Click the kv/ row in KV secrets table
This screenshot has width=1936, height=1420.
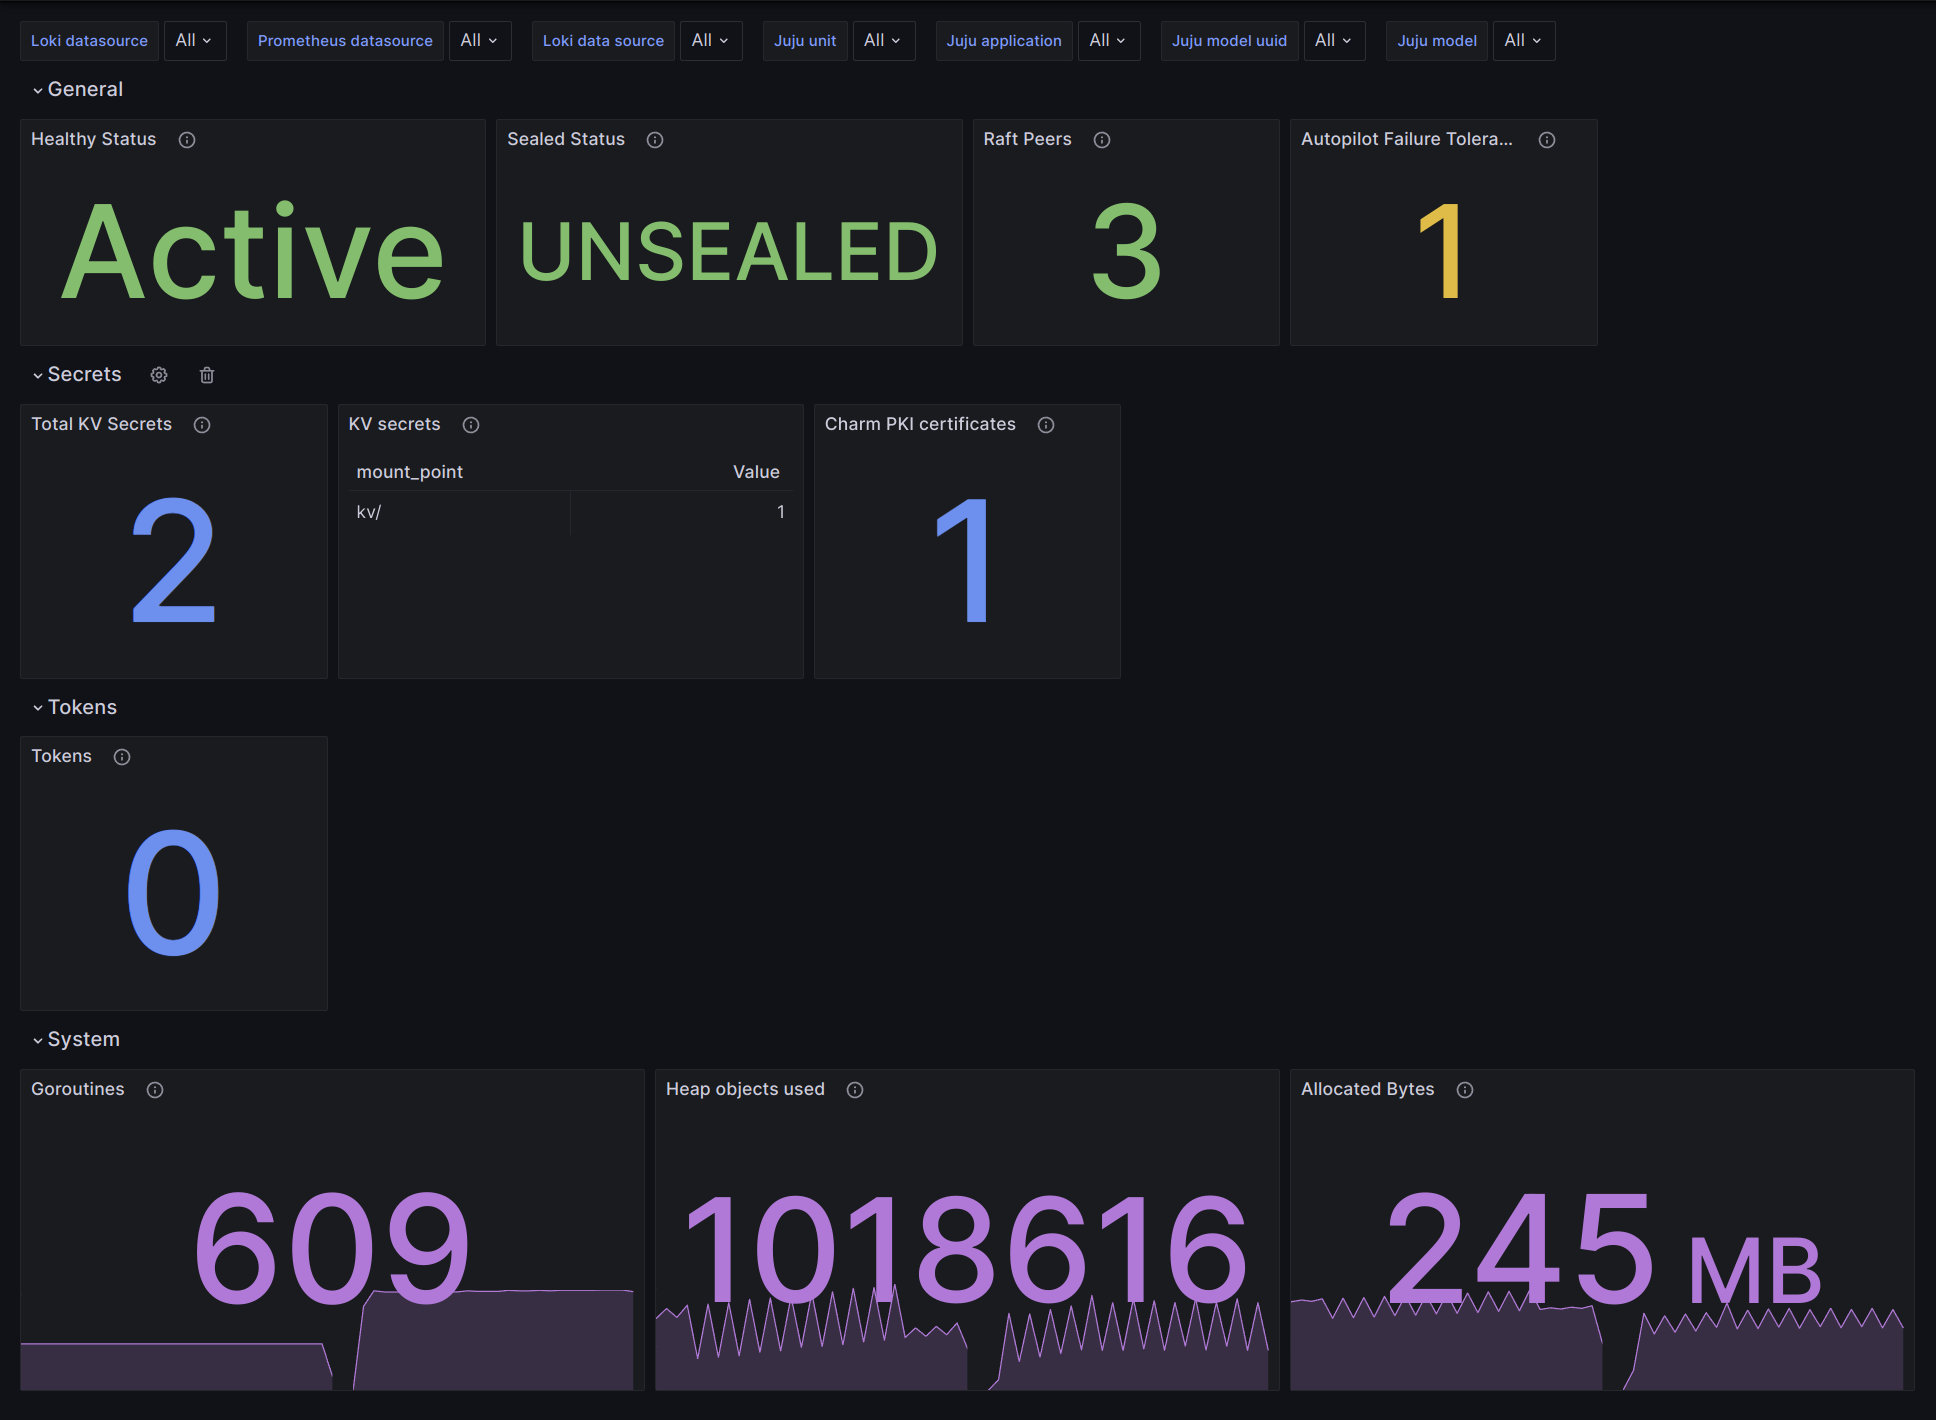pos(369,512)
